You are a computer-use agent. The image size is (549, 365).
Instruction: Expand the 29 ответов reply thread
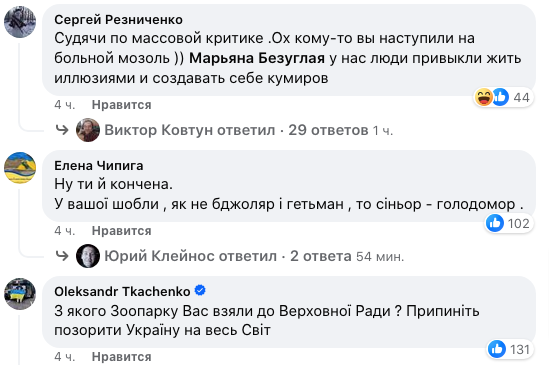[x=328, y=130]
